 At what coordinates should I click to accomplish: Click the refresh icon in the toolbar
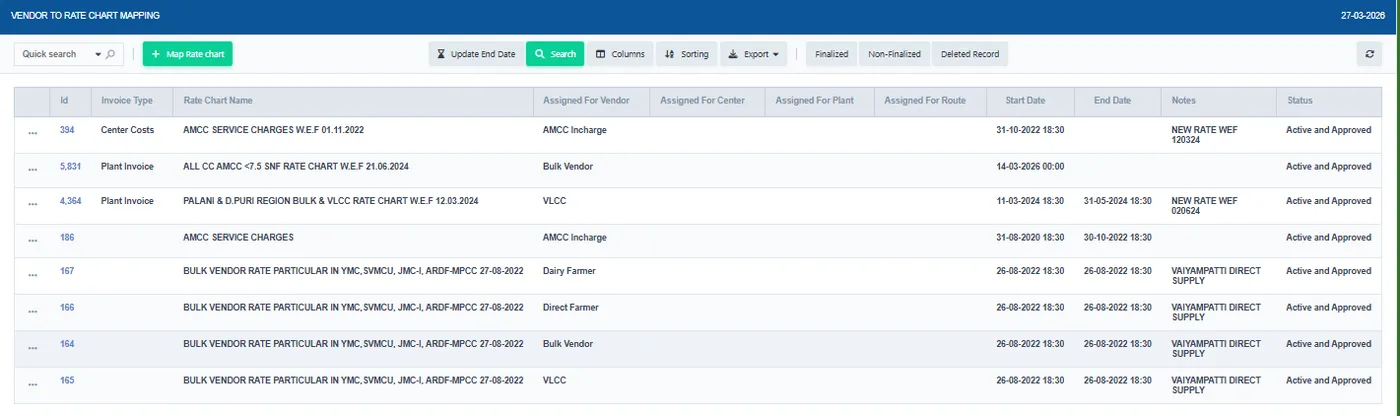coord(1370,54)
